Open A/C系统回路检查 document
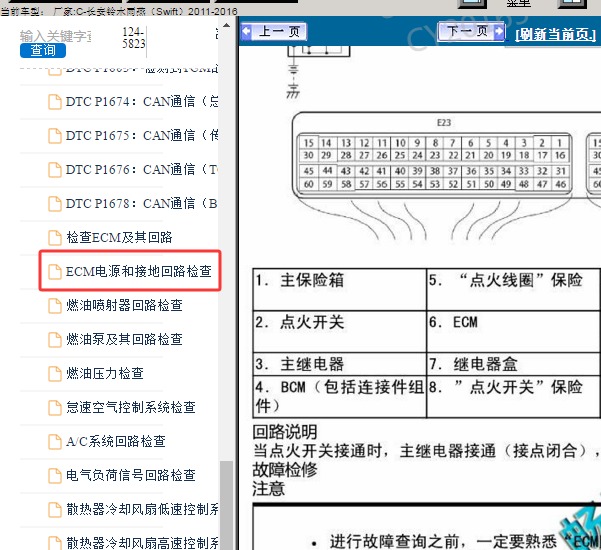Image resolution: width=601 pixels, height=550 pixels. pos(116,442)
